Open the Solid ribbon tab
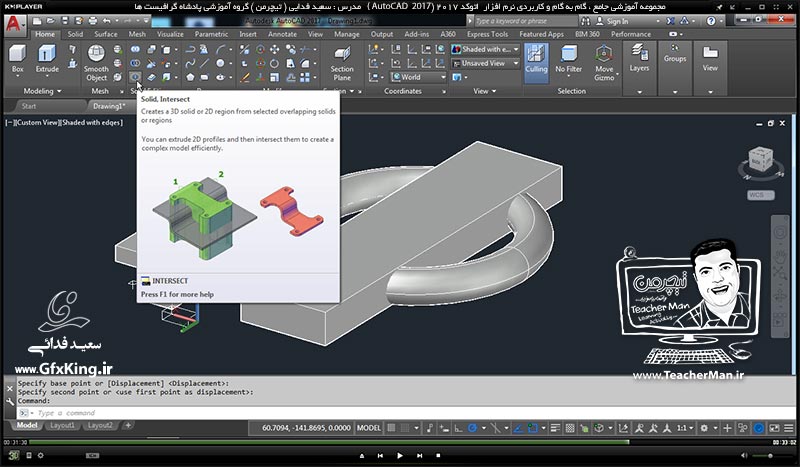 point(75,34)
